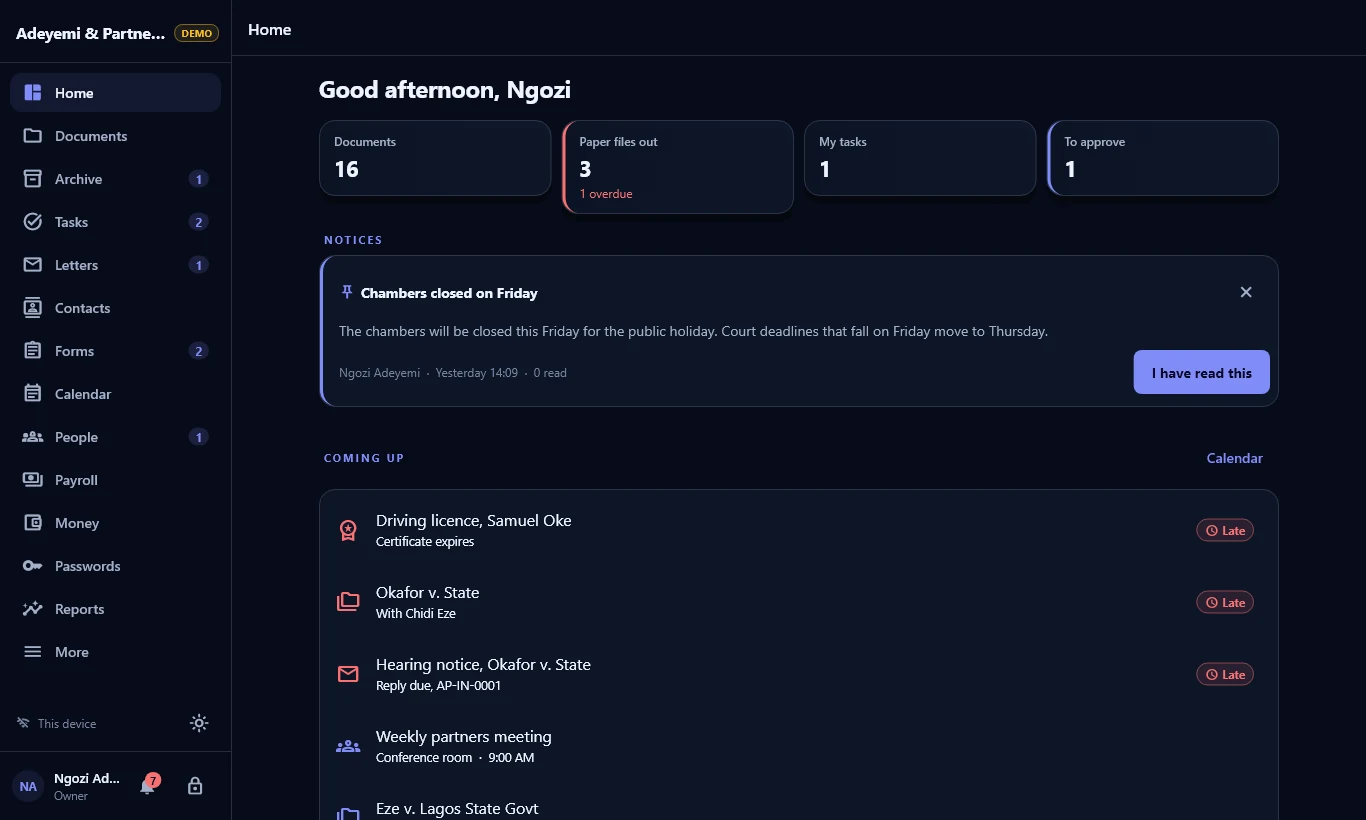Click the certificate icon for Driving licence

coord(348,530)
